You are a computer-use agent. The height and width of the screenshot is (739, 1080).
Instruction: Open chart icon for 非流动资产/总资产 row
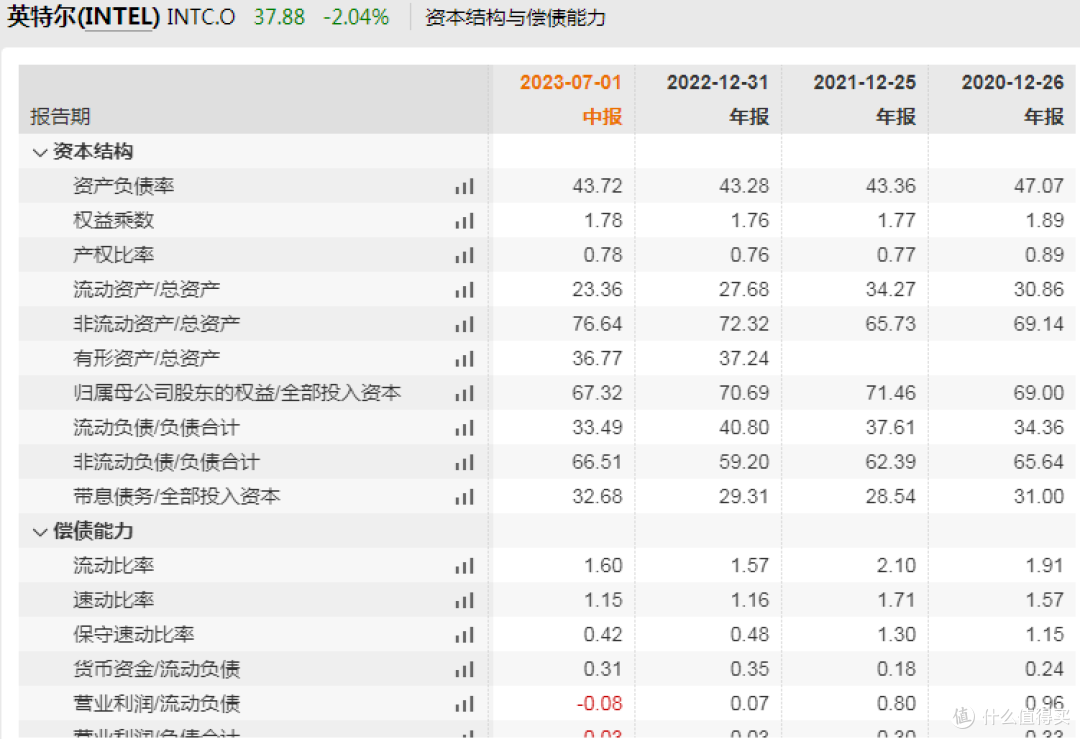pyautogui.click(x=464, y=324)
